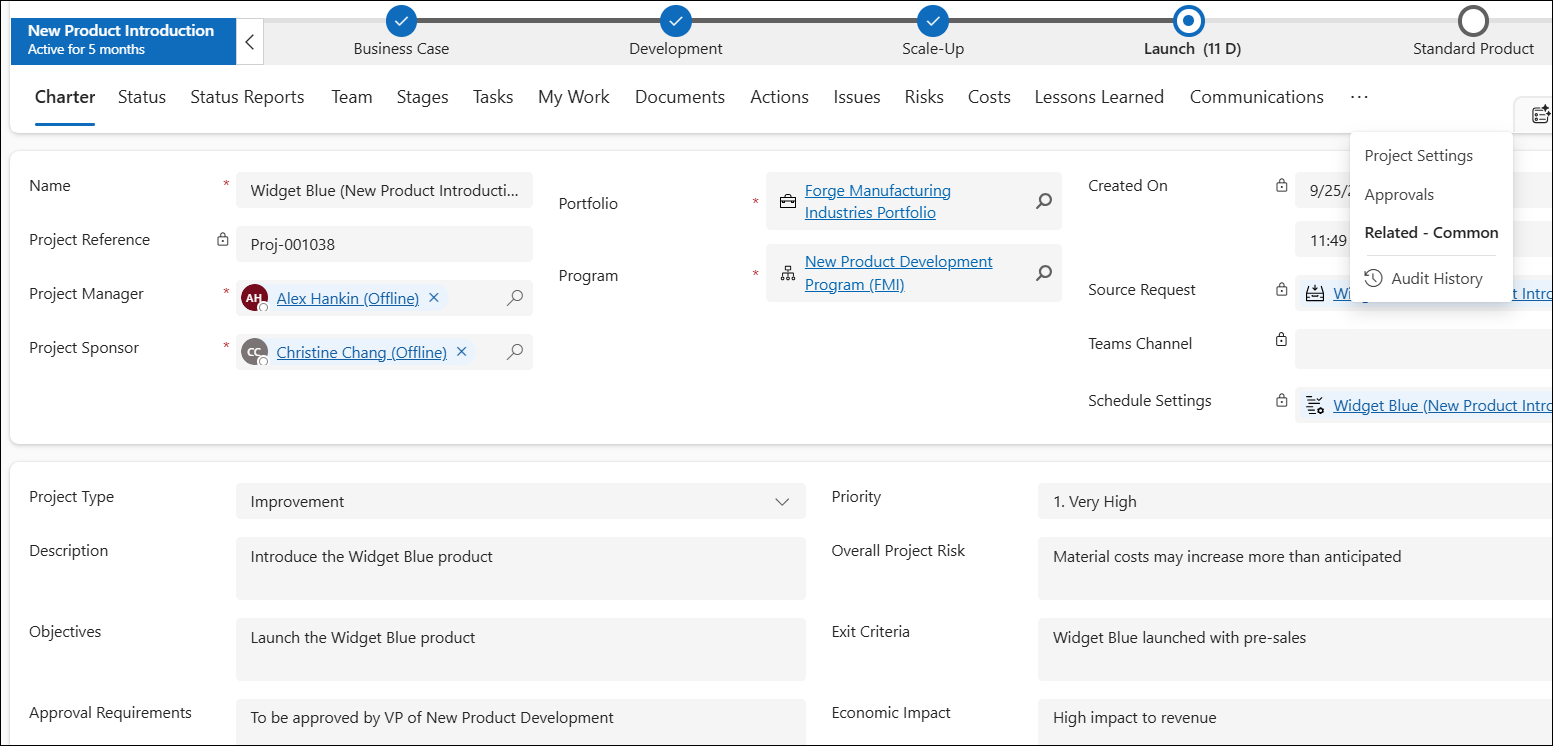Click the more tabs ellipsis button

coord(1358,97)
